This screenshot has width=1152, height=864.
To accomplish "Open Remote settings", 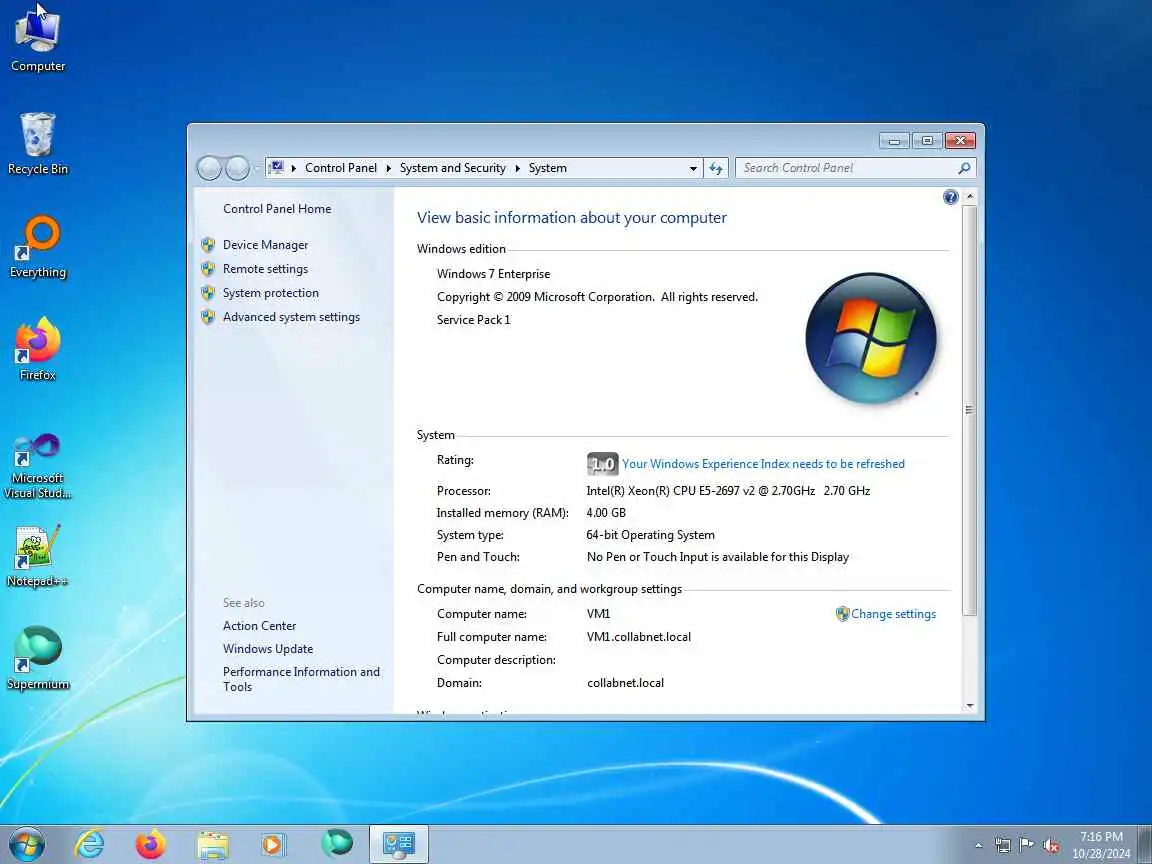I will pos(265,269).
